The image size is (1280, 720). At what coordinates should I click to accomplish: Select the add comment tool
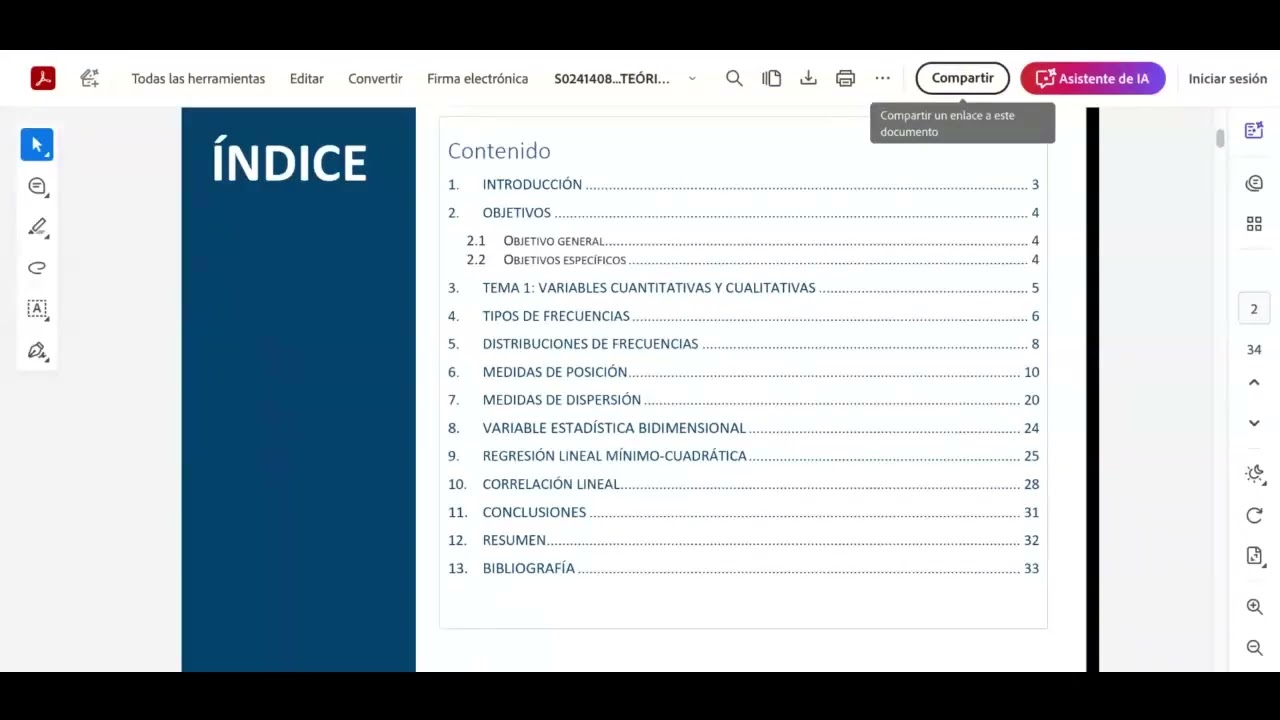[x=37, y=186]
